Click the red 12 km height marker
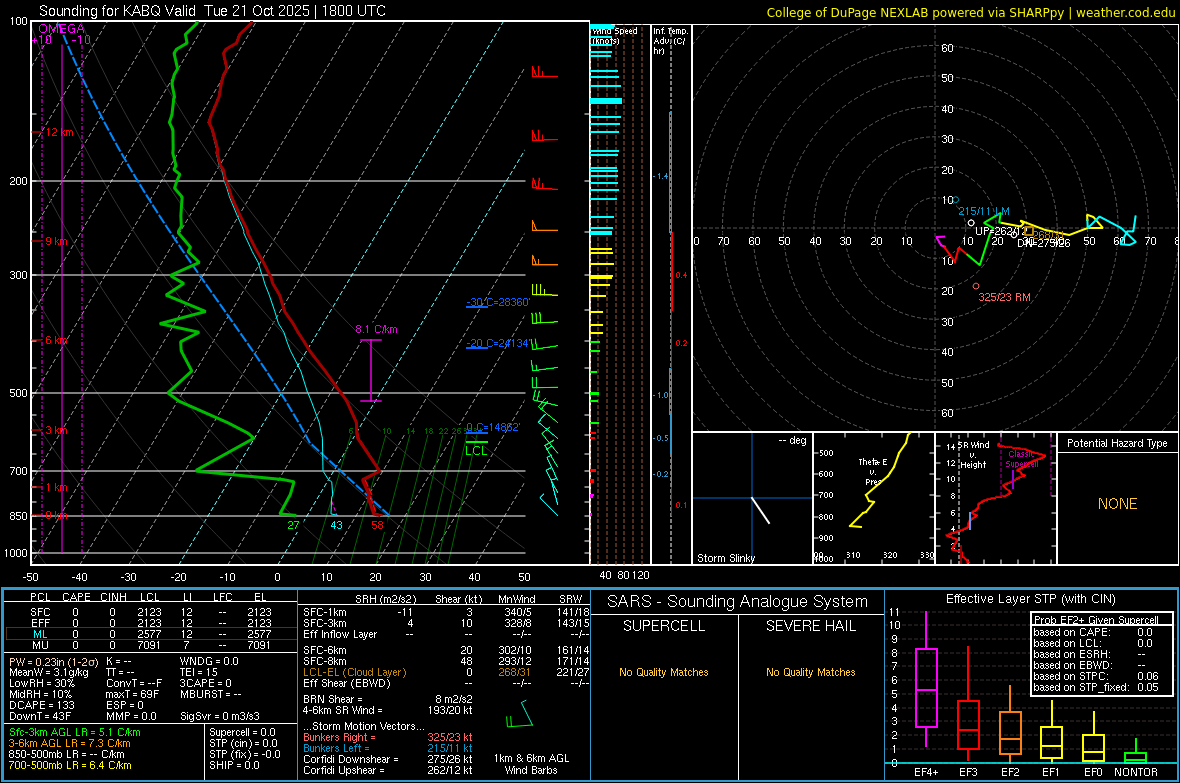This screenshot has height=783, width=1180. click(57, 133)
